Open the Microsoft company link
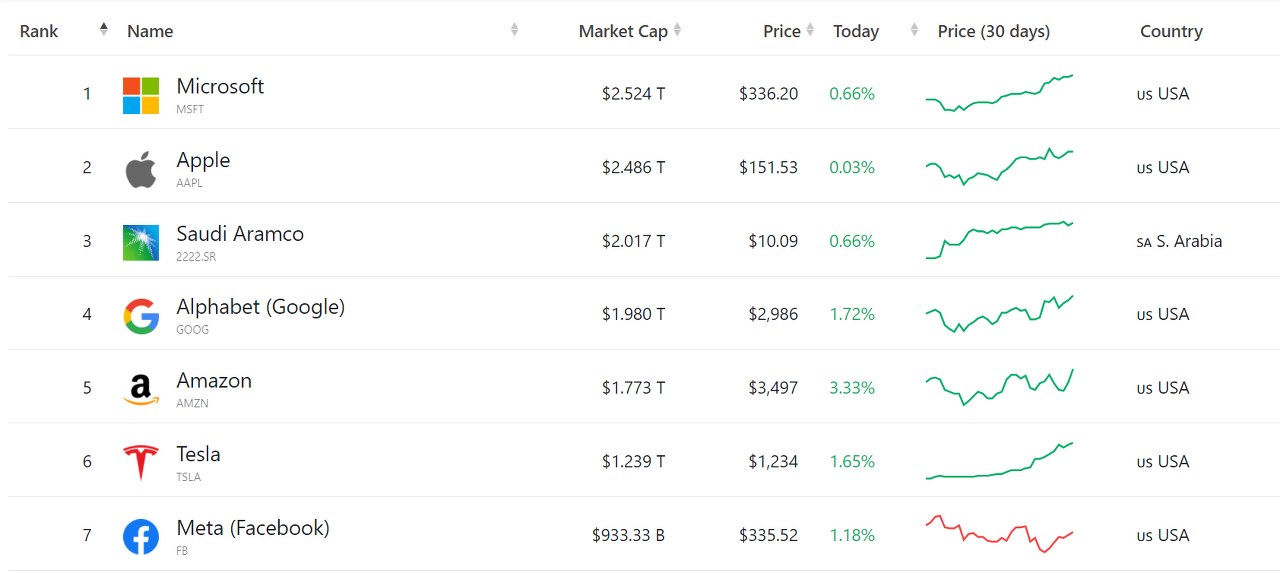Viewport: 1280px width, 573px height. tap(220, 86)
